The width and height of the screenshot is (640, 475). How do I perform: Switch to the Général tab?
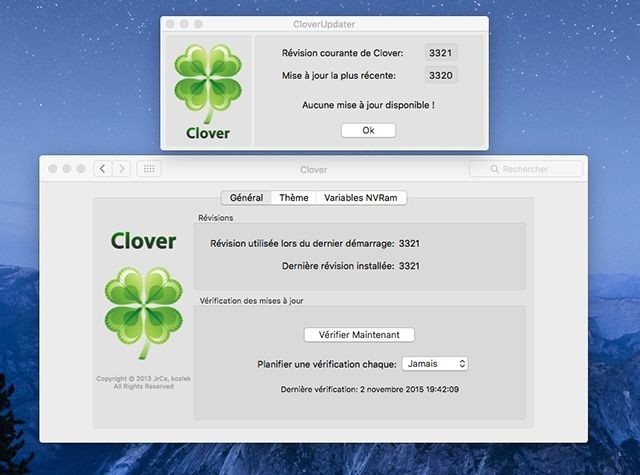246,198
